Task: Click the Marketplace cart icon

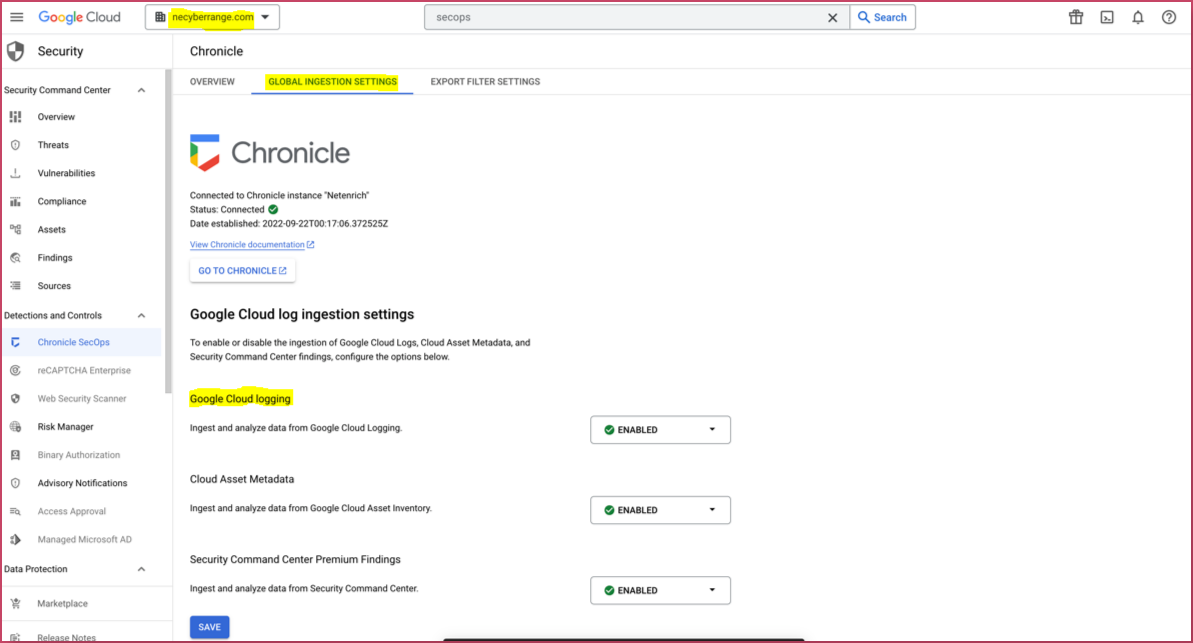Action: click(x=15, y=603)
